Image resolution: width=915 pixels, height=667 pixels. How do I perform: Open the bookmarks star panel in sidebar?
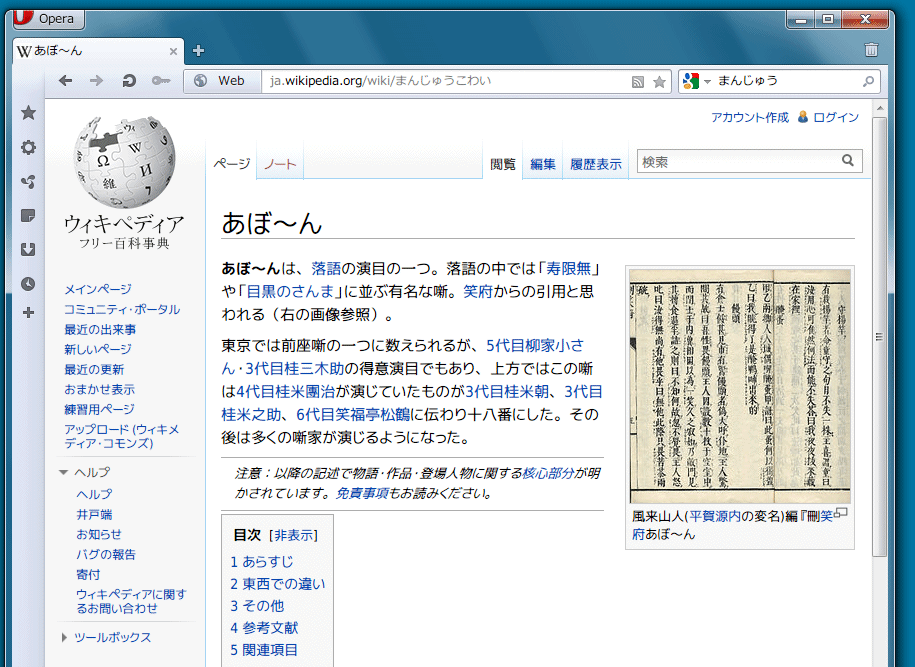coord(28,113)
